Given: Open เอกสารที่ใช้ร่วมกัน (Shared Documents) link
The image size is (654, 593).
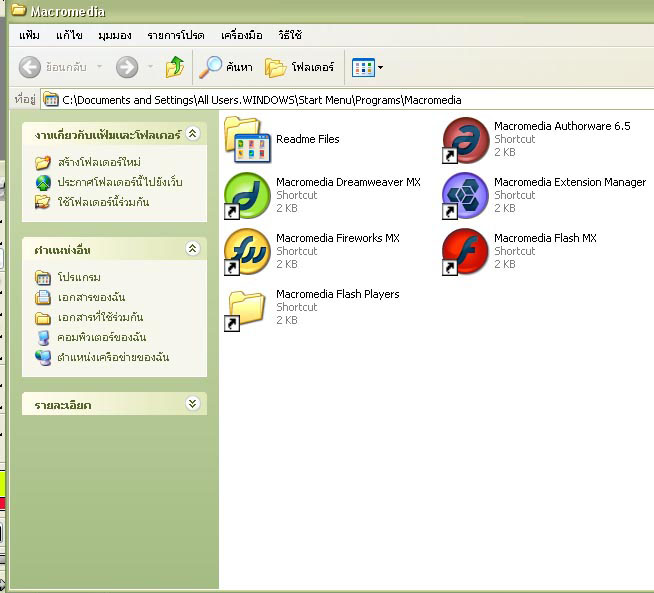Looking at the screenshot, I should point(100,317).
